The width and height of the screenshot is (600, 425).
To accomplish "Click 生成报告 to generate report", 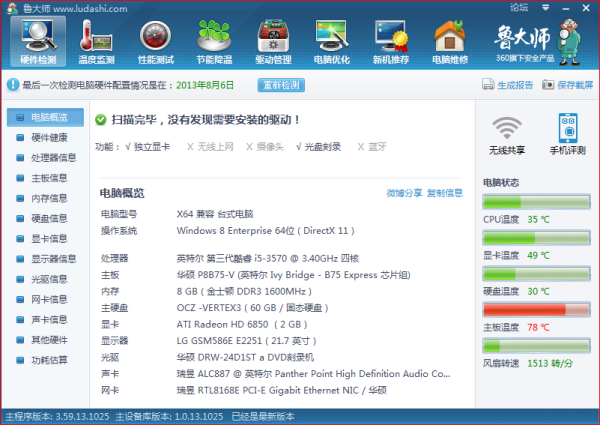I will (507, 85).
